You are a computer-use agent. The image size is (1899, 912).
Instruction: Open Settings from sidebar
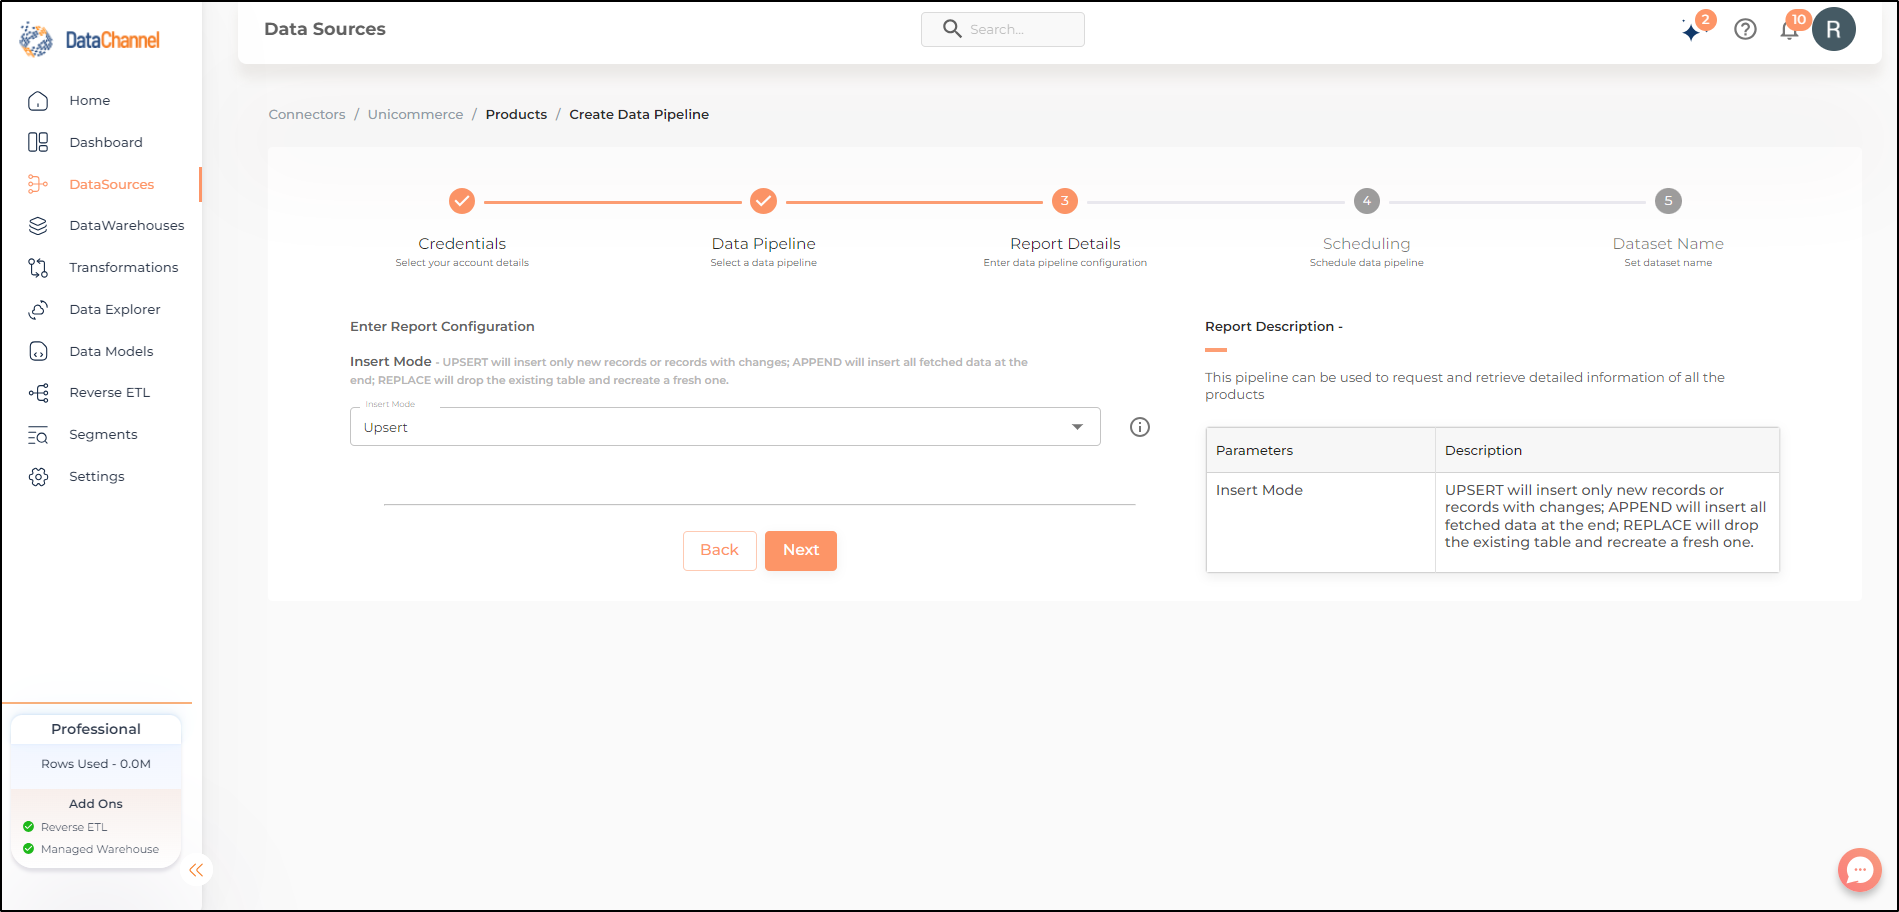pos(97,477)
